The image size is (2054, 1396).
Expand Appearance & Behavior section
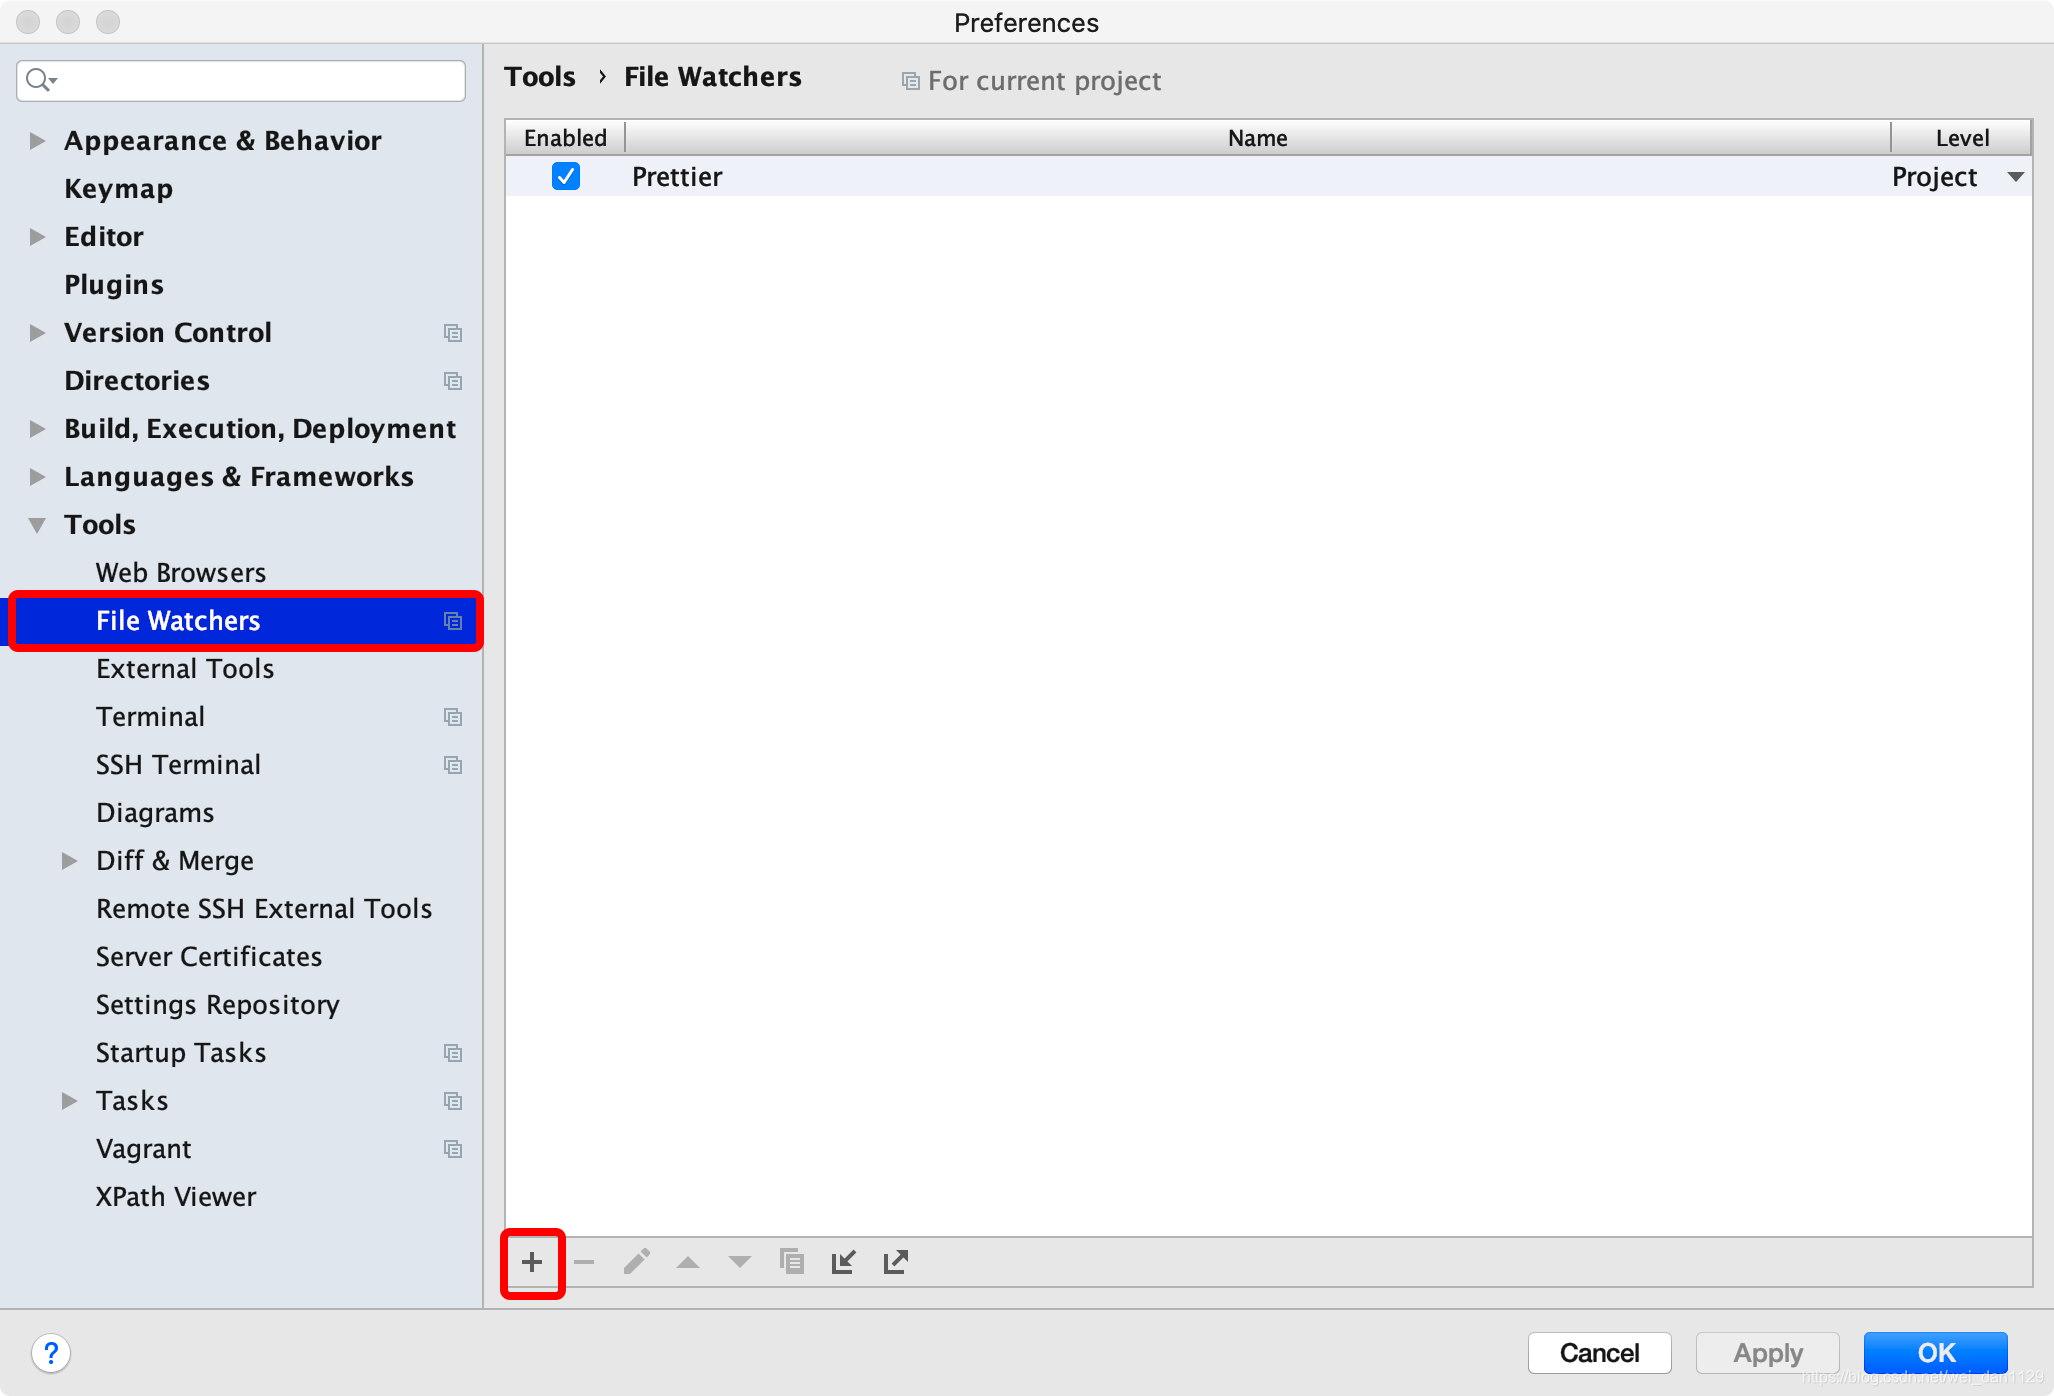(x=37, y=141)
